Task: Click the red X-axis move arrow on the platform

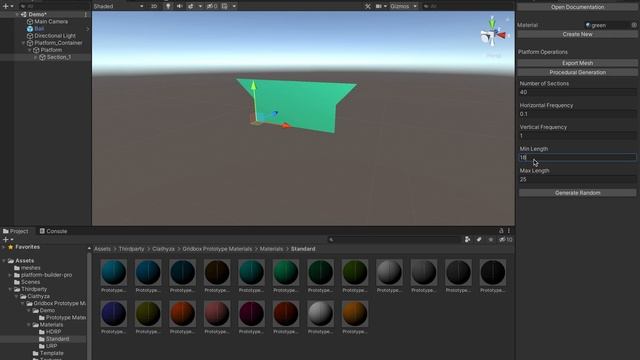Action: pyautogui.click(x=285, y=125)
